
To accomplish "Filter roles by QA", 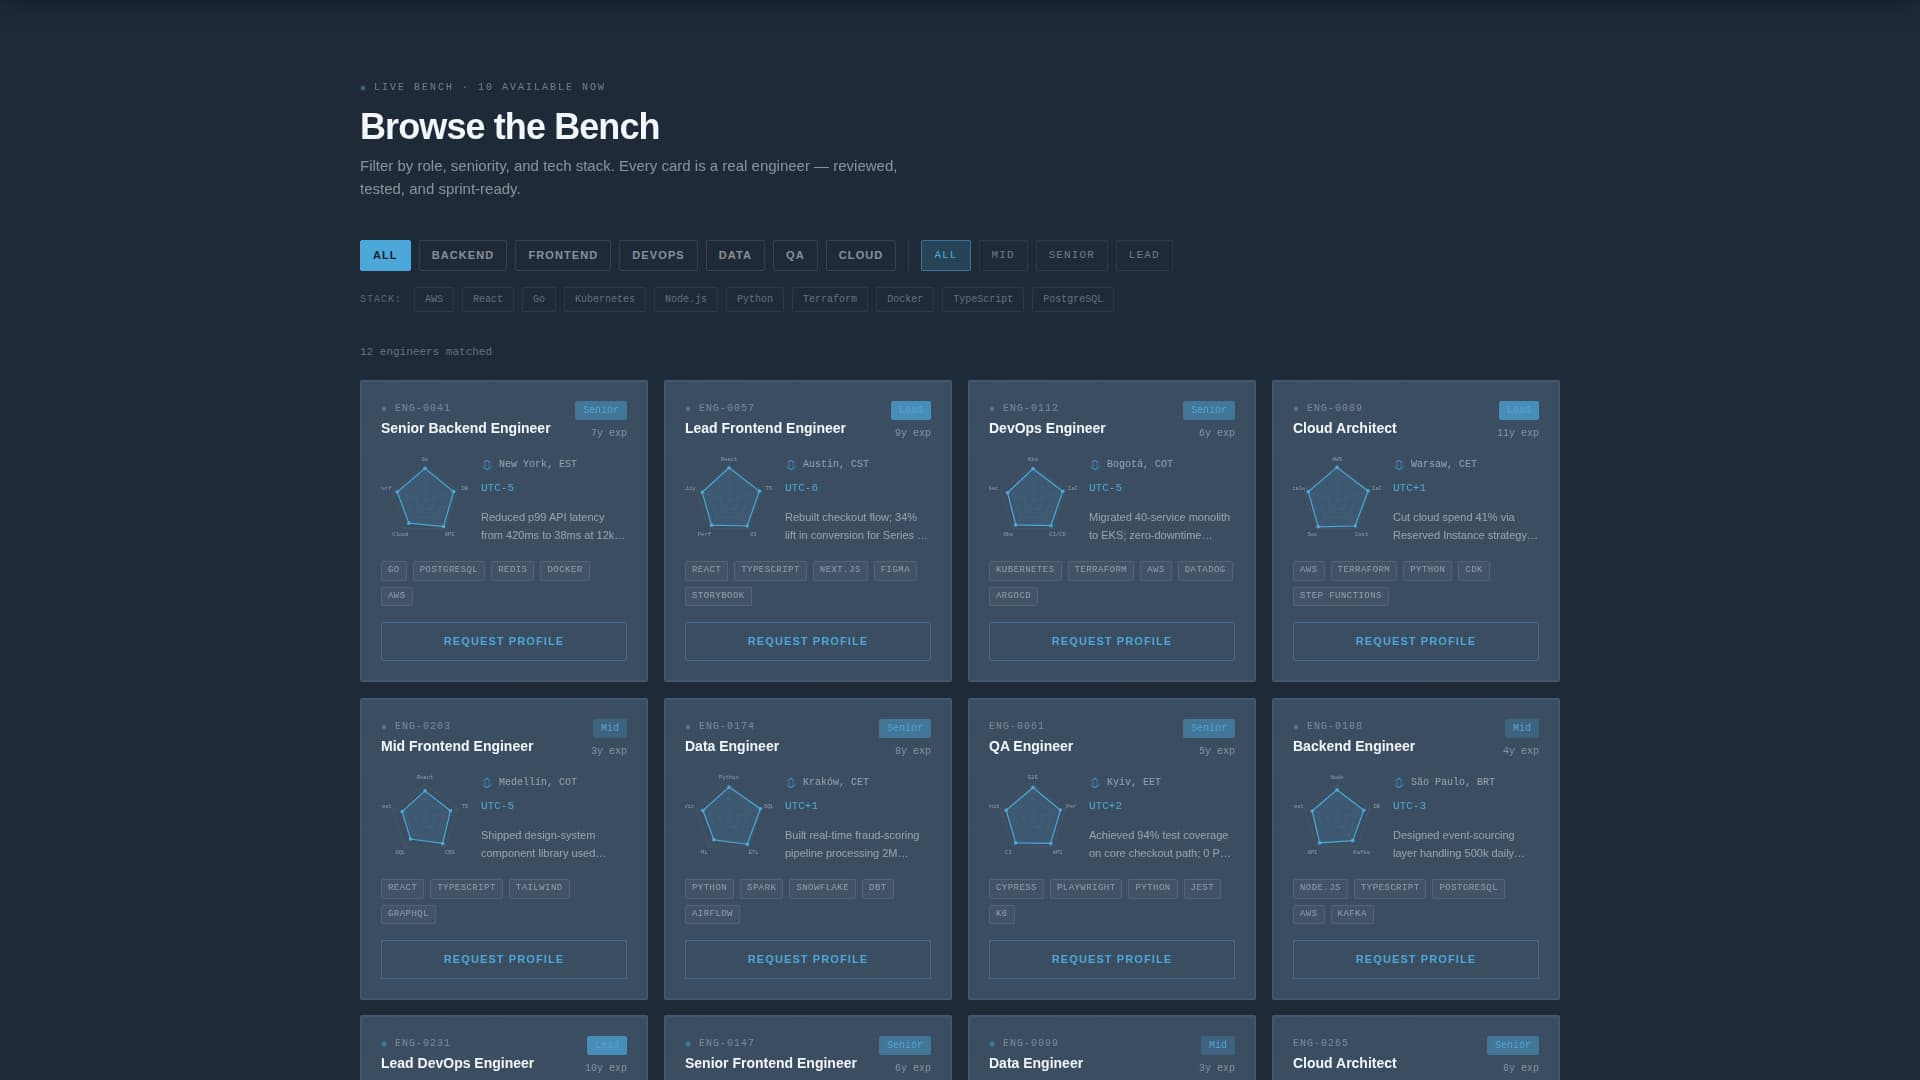I will pyautogui.click(x=795, y=255).
